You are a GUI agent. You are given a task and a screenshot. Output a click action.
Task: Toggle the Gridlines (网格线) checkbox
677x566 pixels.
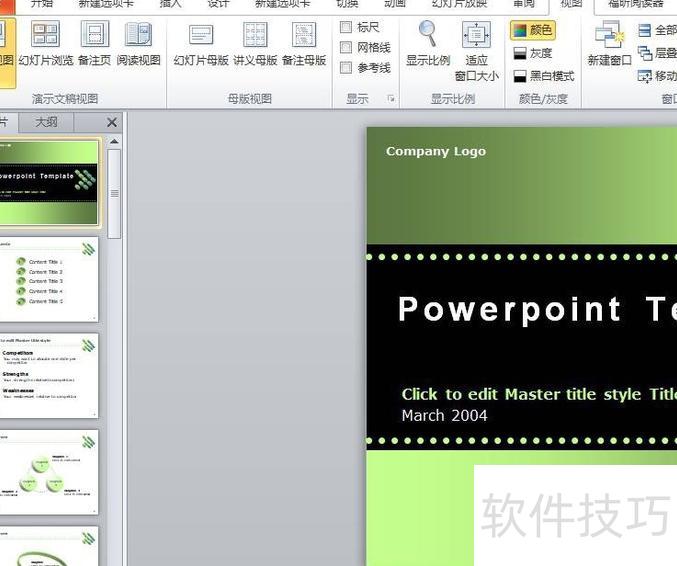[347, 47]
